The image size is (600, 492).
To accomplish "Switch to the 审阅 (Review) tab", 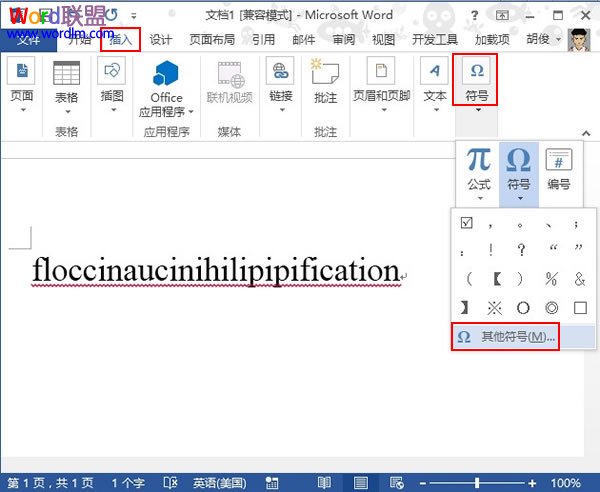I will pos(344,39).
